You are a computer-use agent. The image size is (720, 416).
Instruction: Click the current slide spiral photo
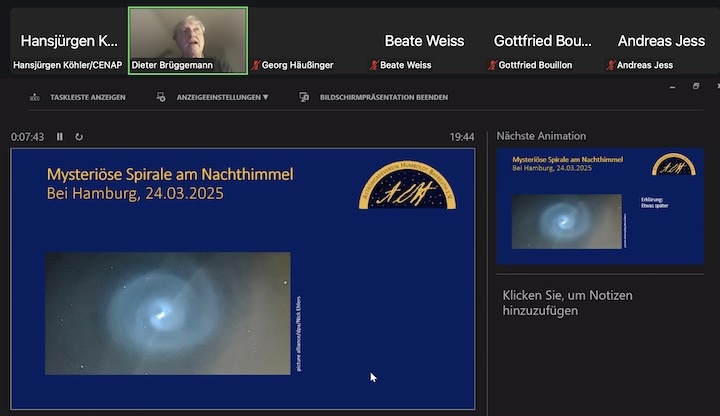(168, 313)
